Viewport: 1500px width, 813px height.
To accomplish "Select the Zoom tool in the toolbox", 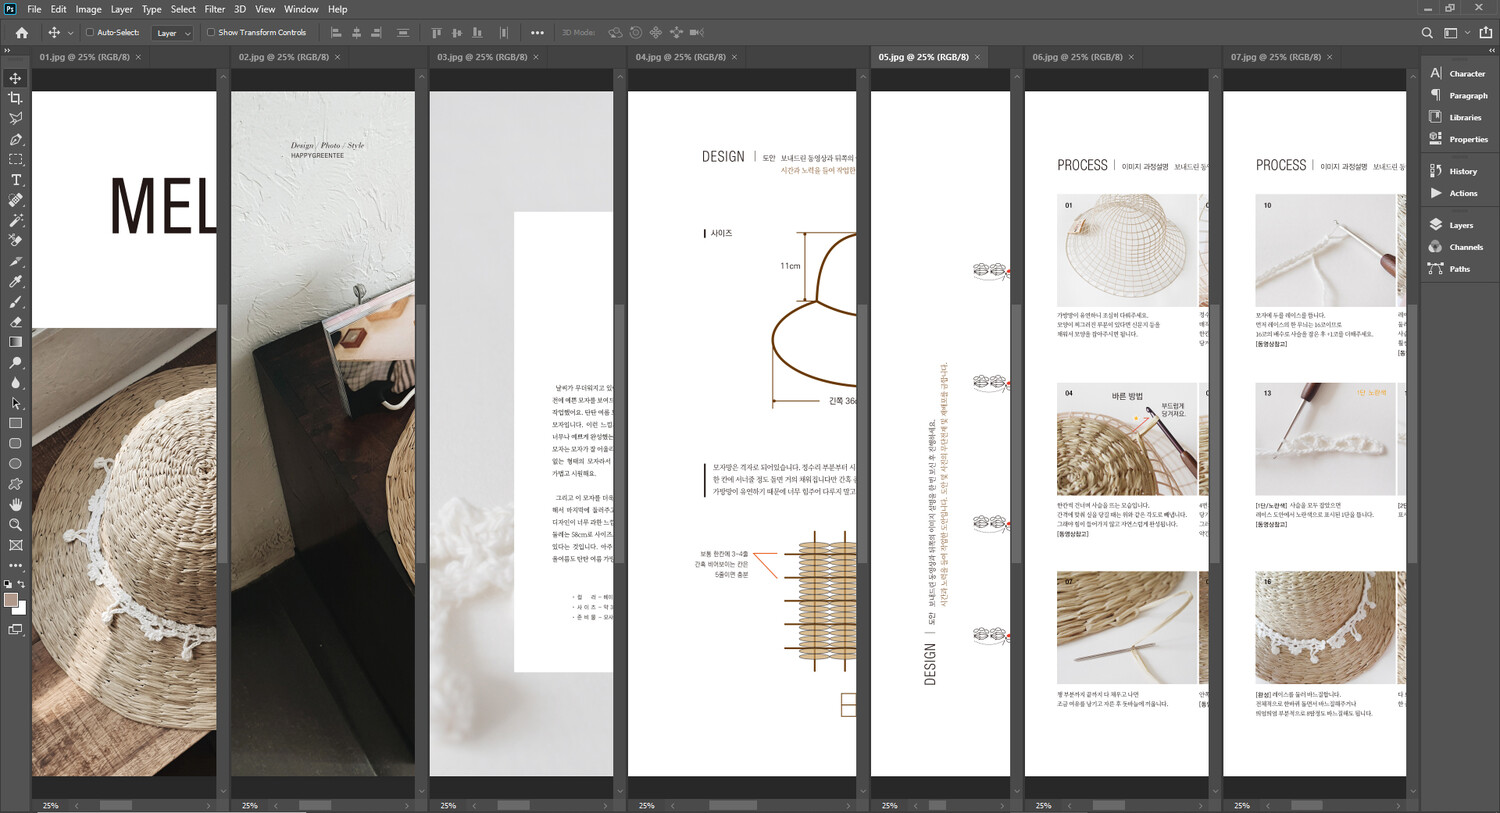I will click(x=15, y=525).
